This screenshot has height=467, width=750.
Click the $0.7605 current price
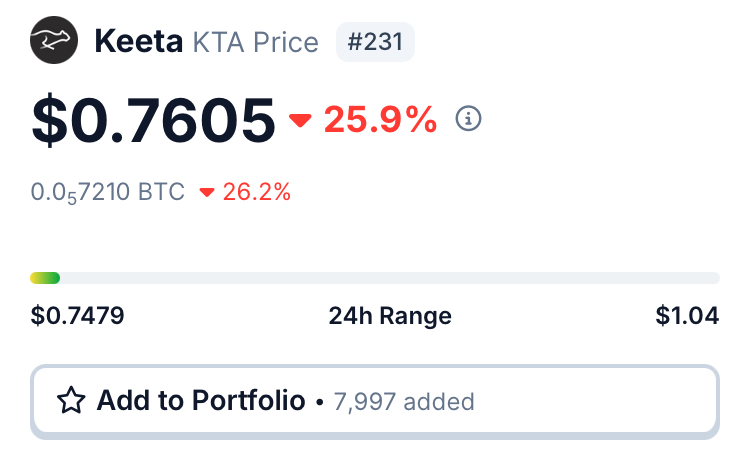tap(153, 121)
